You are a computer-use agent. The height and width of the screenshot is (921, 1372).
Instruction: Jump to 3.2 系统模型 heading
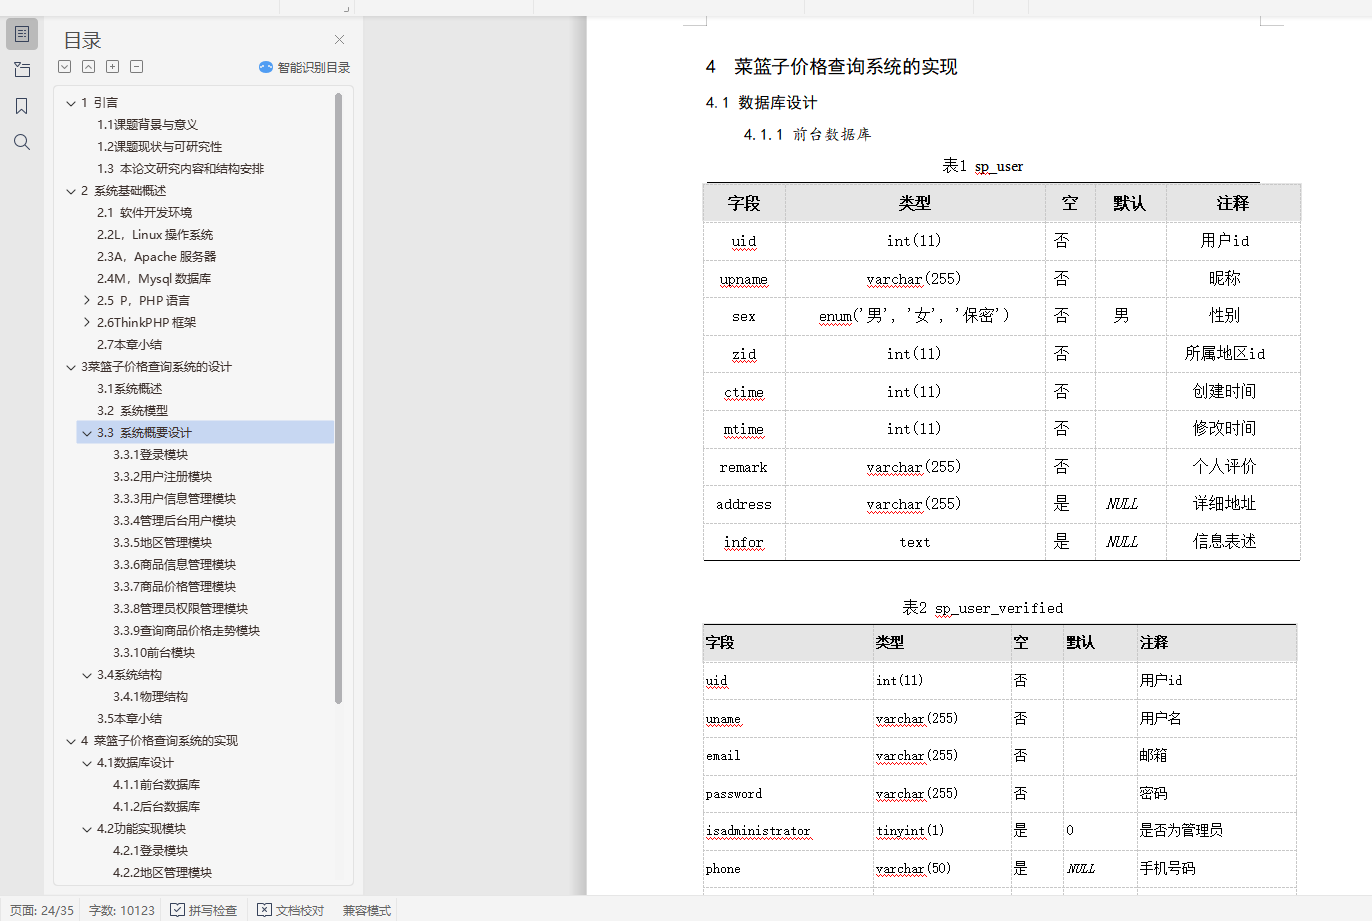132,411
